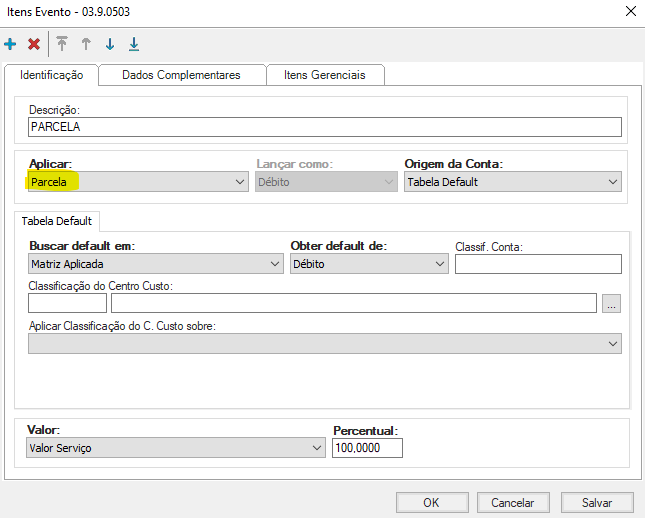Click the Percentual field with 100,0000
The height and width of the screenshot is (518, 645).
[367, 448]
